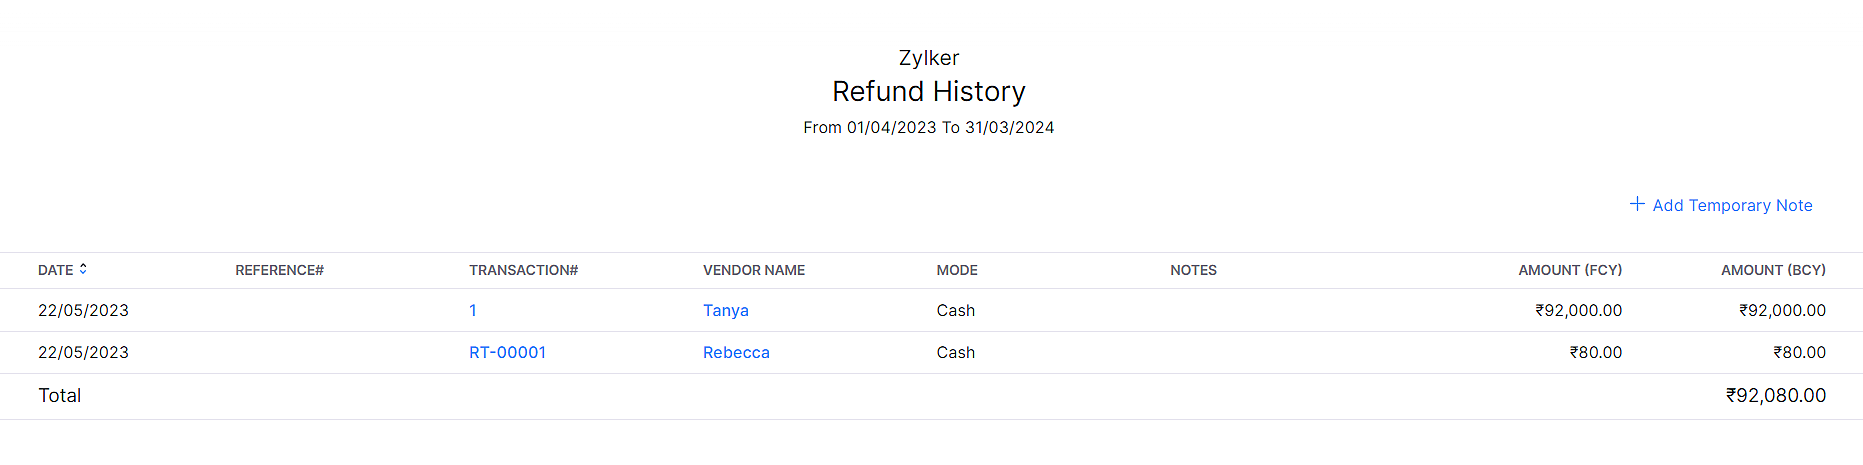This screenshot has width=1863, height=465.
Task: Click the sort arrows icon next to DATE
Action: coord(83,269)
